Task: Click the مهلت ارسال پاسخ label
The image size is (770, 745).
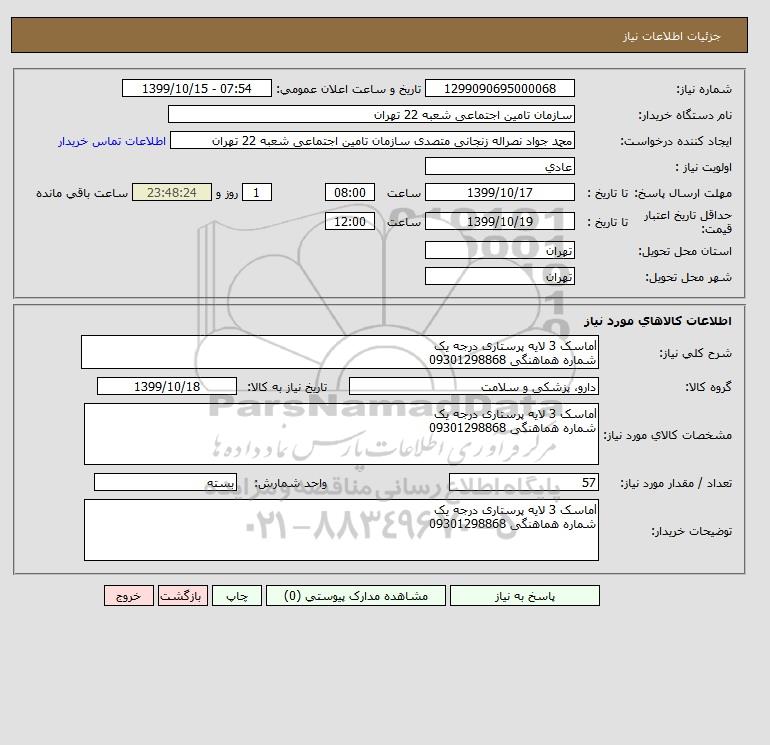Action: (x=683, y=193)
